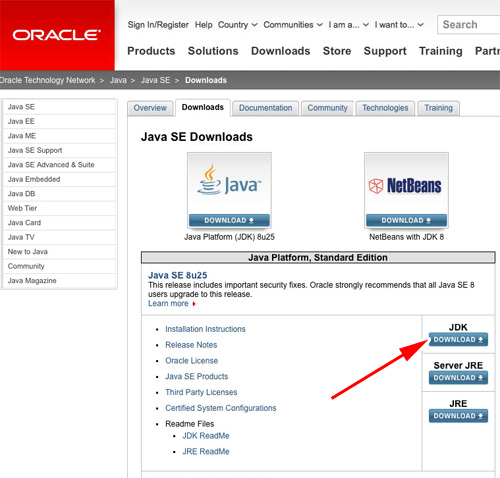Open the Support menu
The height and width of the screenshot is (478, 500).
click(385, 51)
